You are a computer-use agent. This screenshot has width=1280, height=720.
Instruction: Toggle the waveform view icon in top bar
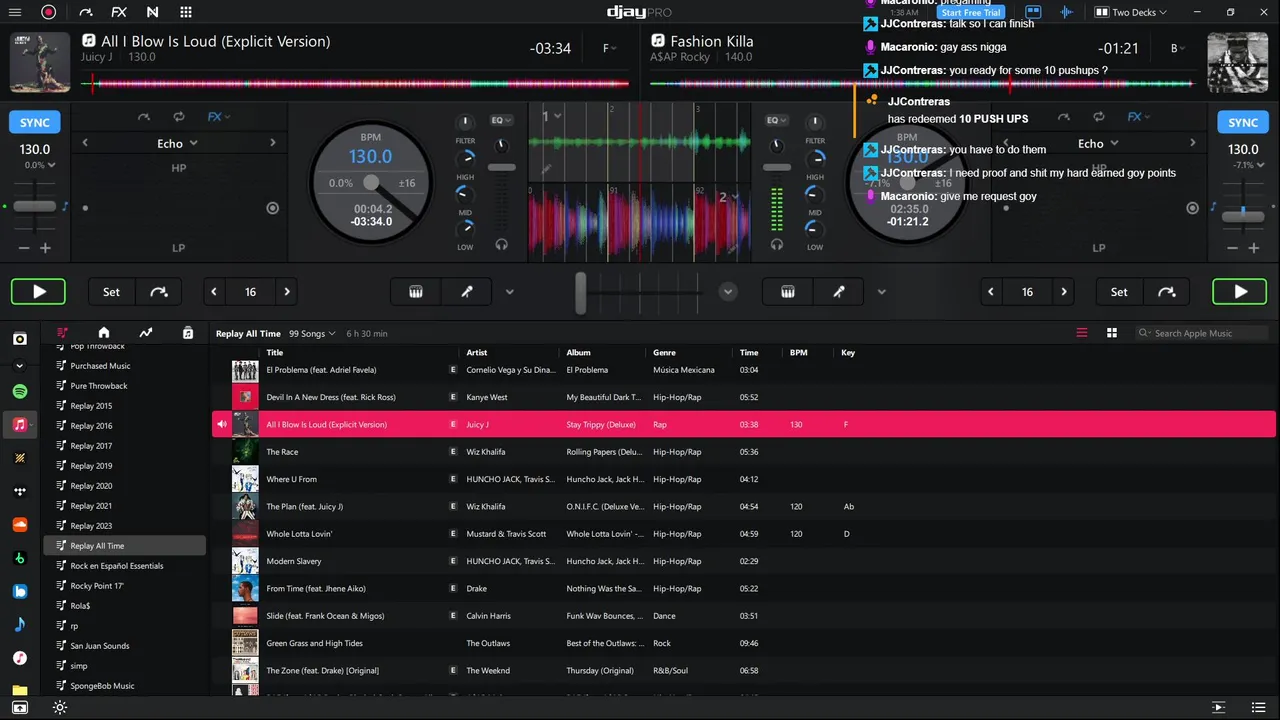tap(1067, 12)
